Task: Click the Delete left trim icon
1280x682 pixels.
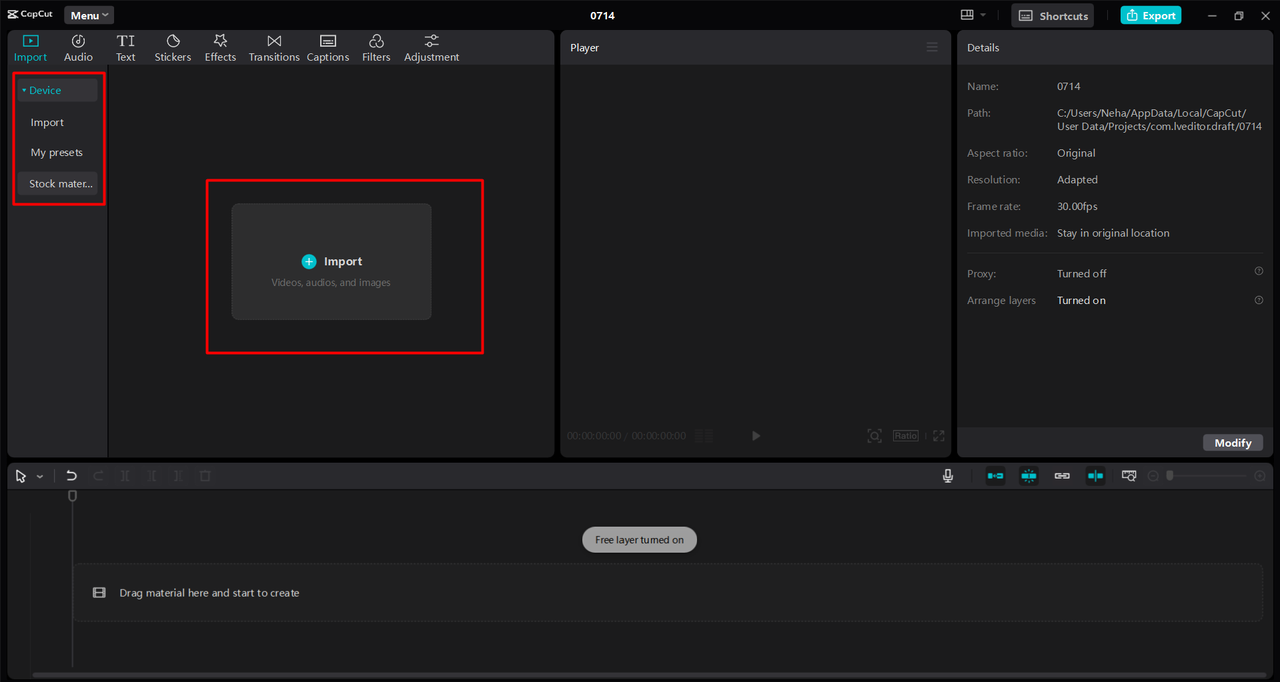Action: (152, 477)
